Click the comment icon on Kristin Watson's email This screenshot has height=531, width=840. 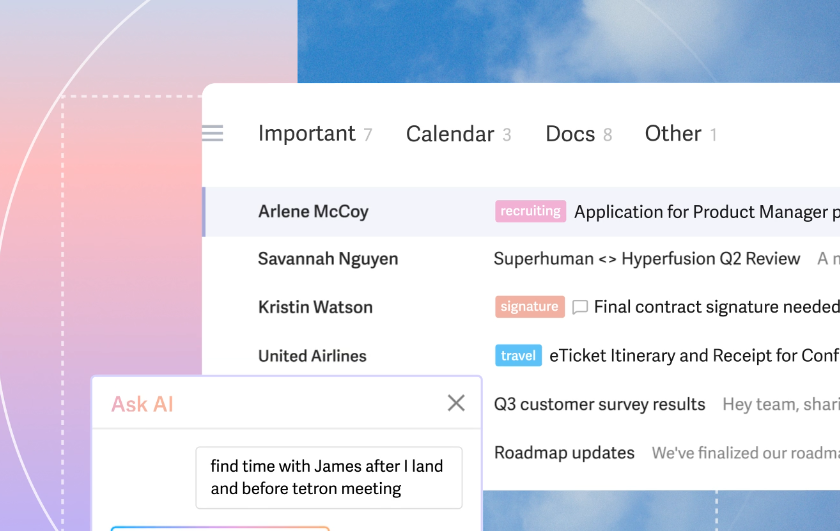click(580, 307)
